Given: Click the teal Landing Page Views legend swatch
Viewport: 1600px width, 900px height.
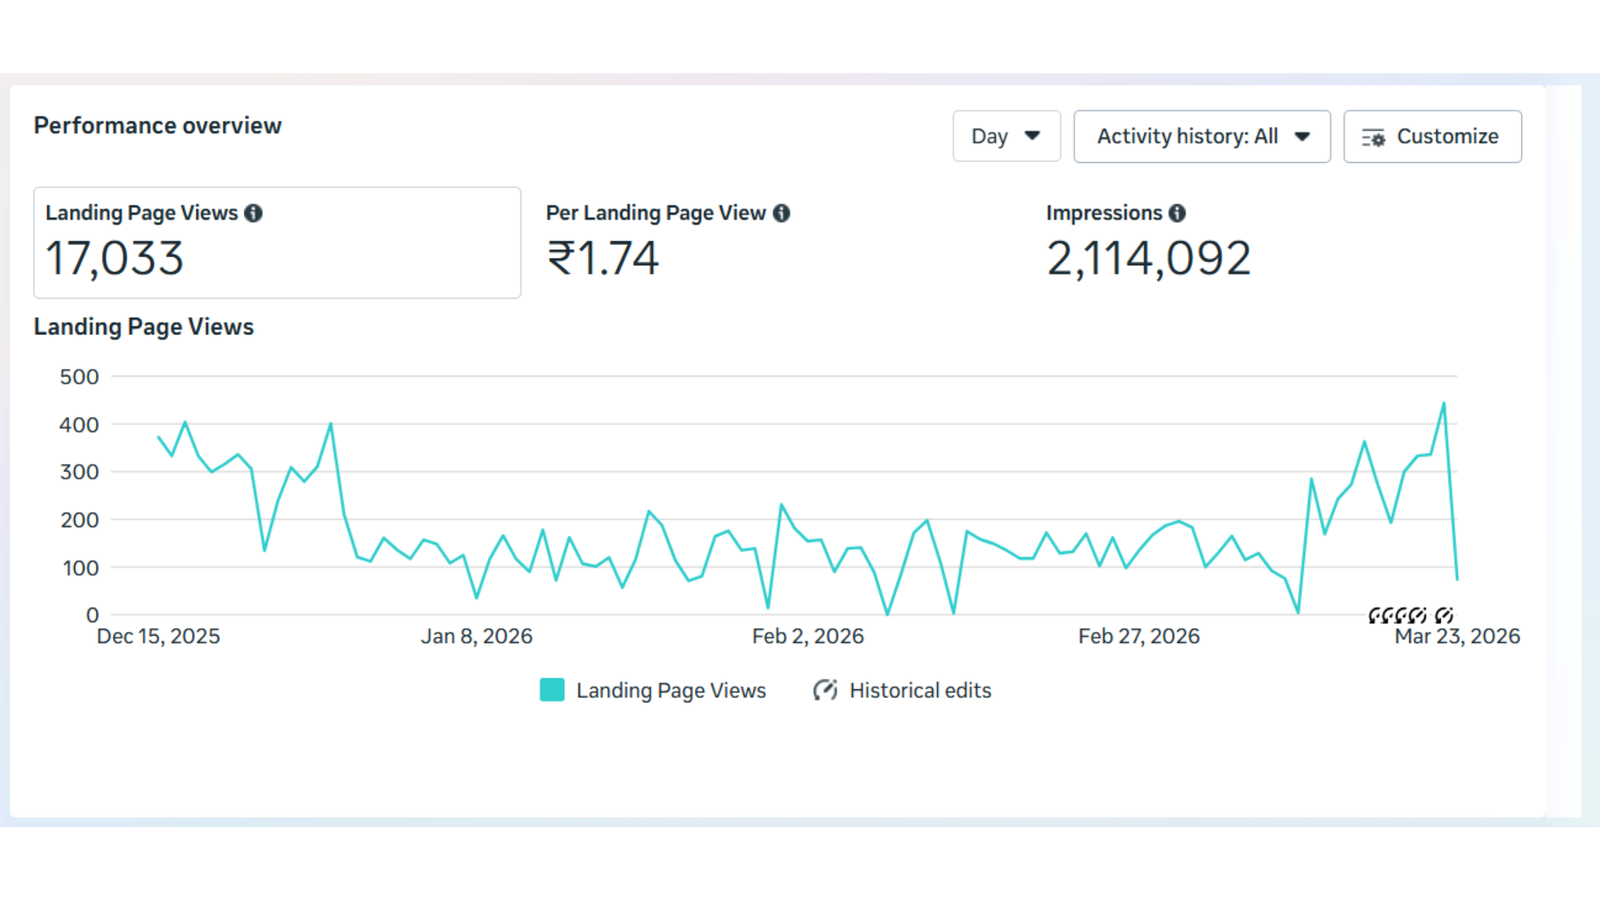Looking at the screenshot, I should tap(552, 690).
